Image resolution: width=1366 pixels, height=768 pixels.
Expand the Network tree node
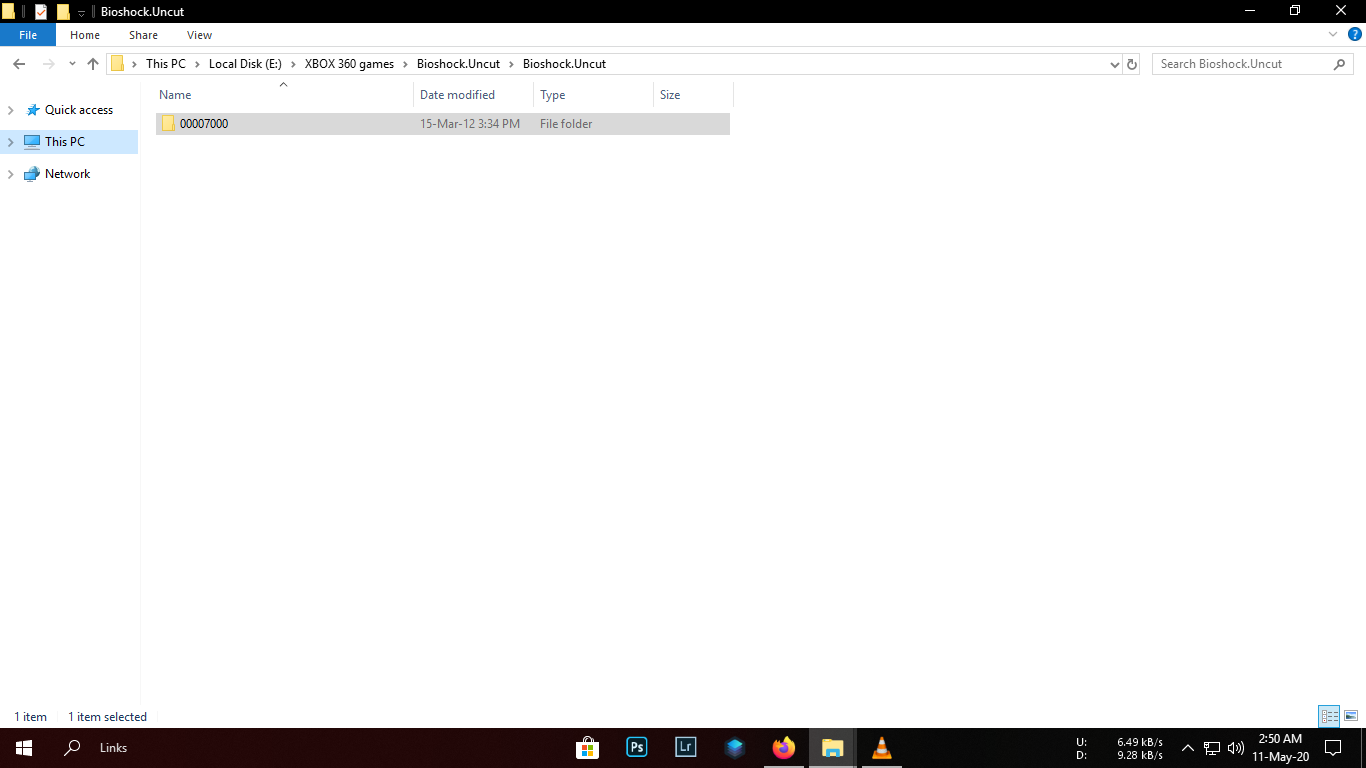click(11, 174)
